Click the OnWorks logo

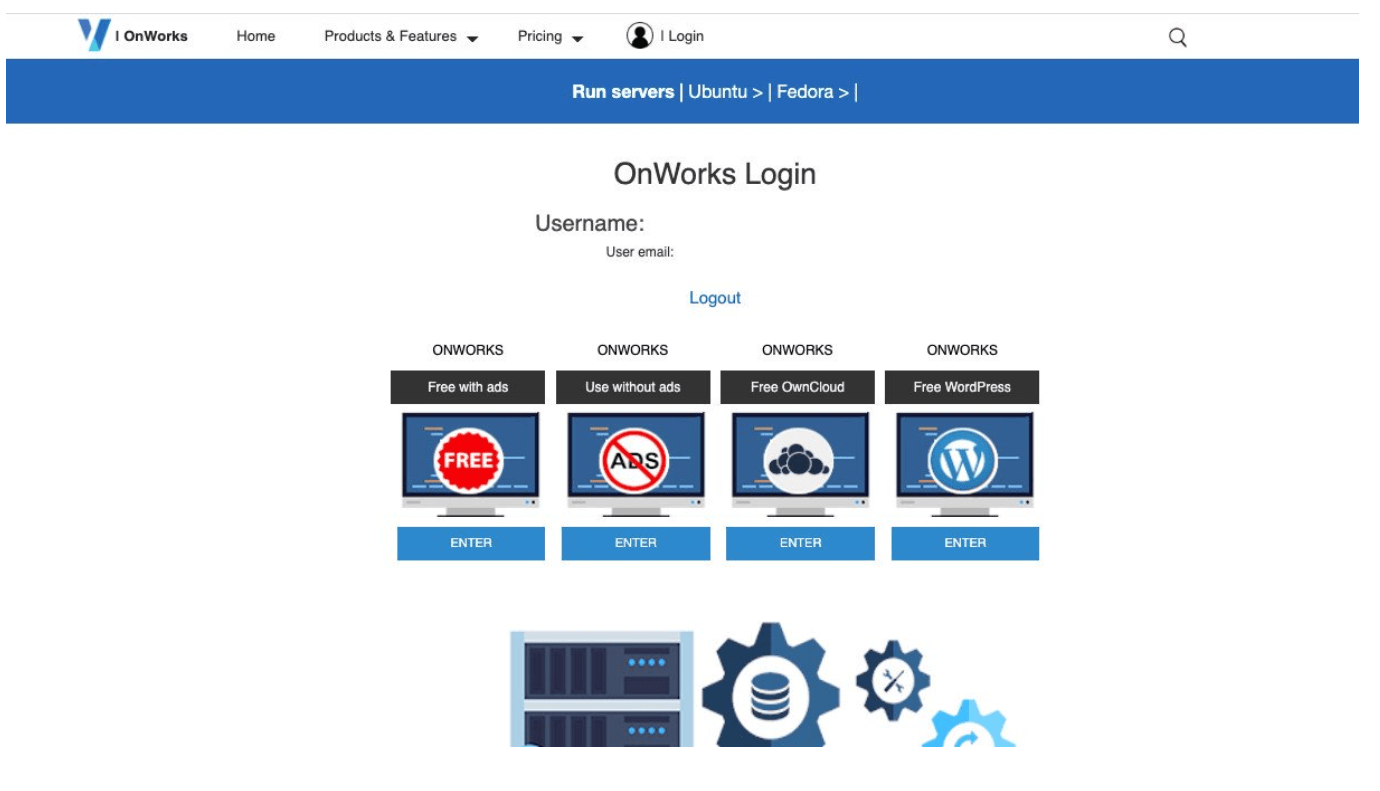[95, 34]
